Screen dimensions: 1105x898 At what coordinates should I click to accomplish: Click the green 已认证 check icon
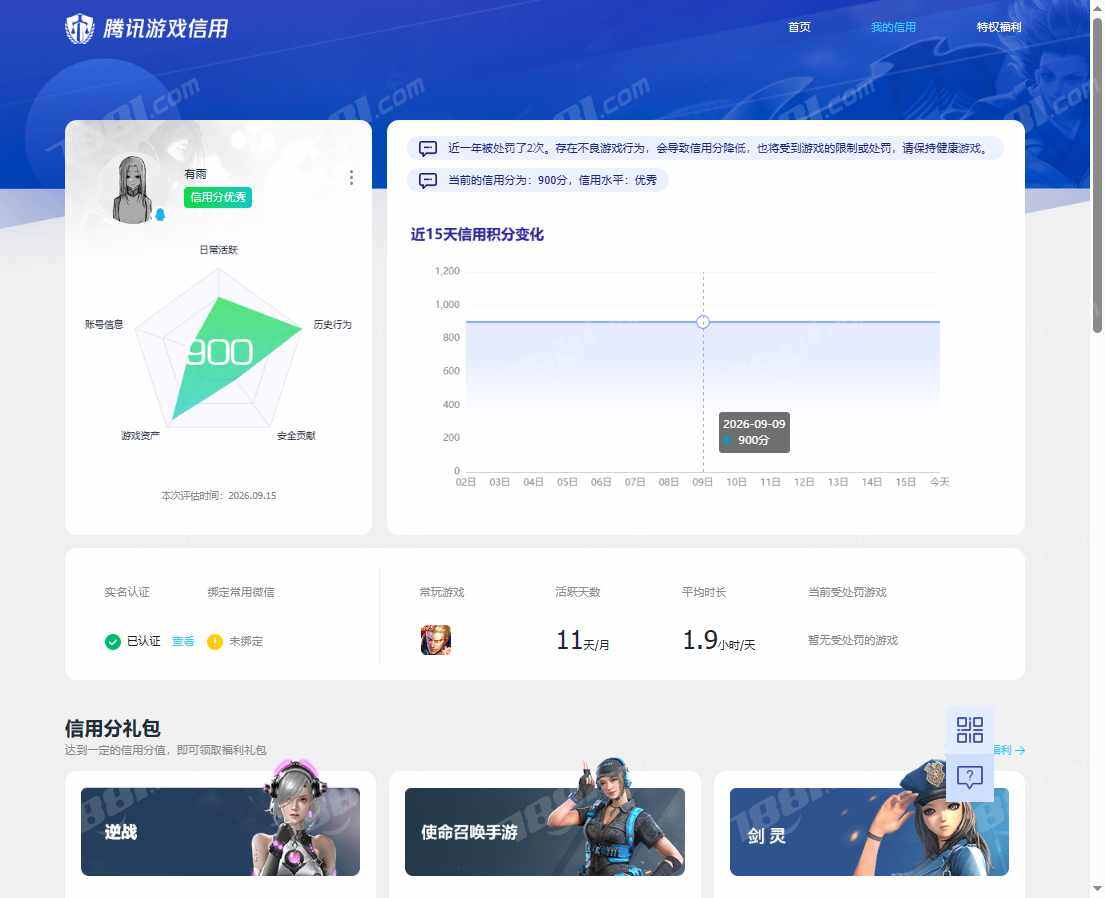[113, 641]
